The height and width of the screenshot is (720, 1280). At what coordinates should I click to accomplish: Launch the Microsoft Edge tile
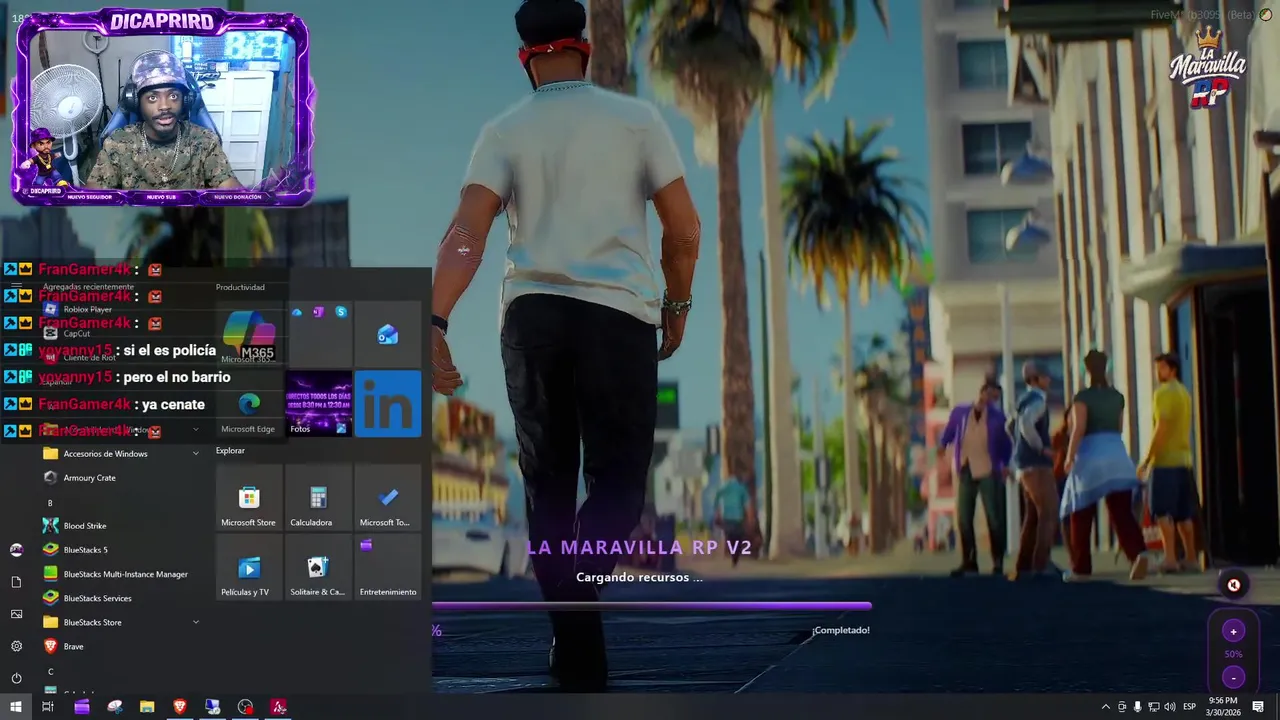pos(249,404)
